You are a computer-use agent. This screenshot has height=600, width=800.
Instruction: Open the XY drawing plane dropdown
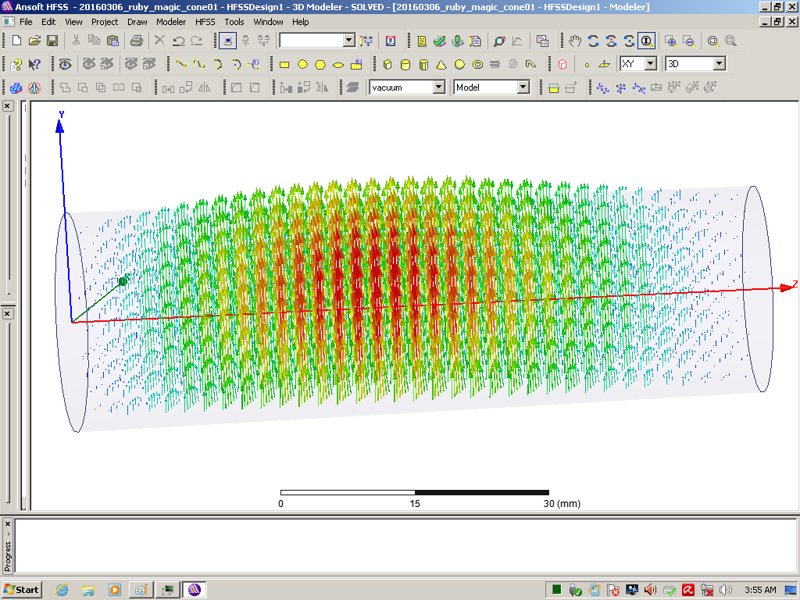(x=650, y=64)
